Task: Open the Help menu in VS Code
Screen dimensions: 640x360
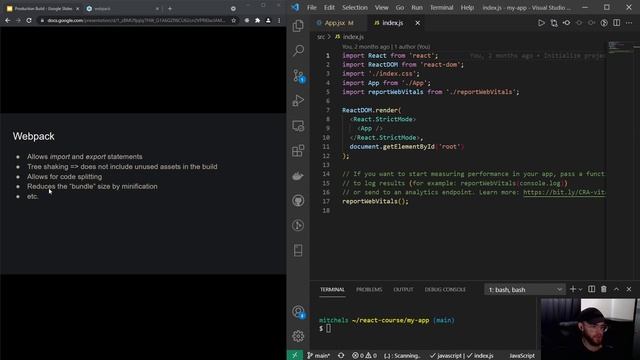Action: (x=467, y=7)
